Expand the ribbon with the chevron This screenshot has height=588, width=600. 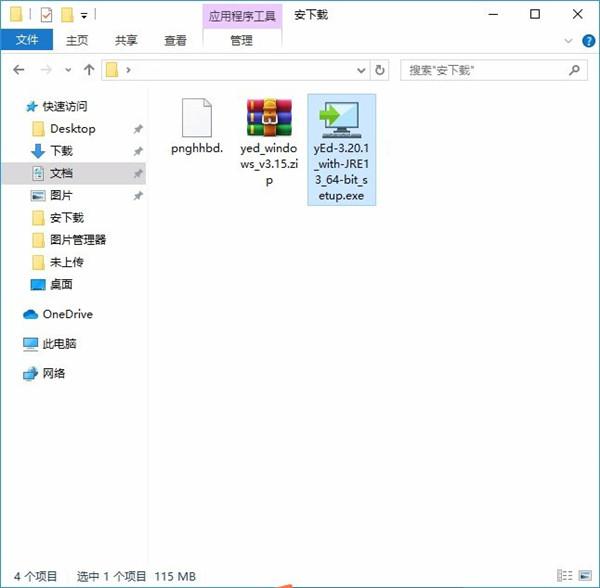[568, 41]
